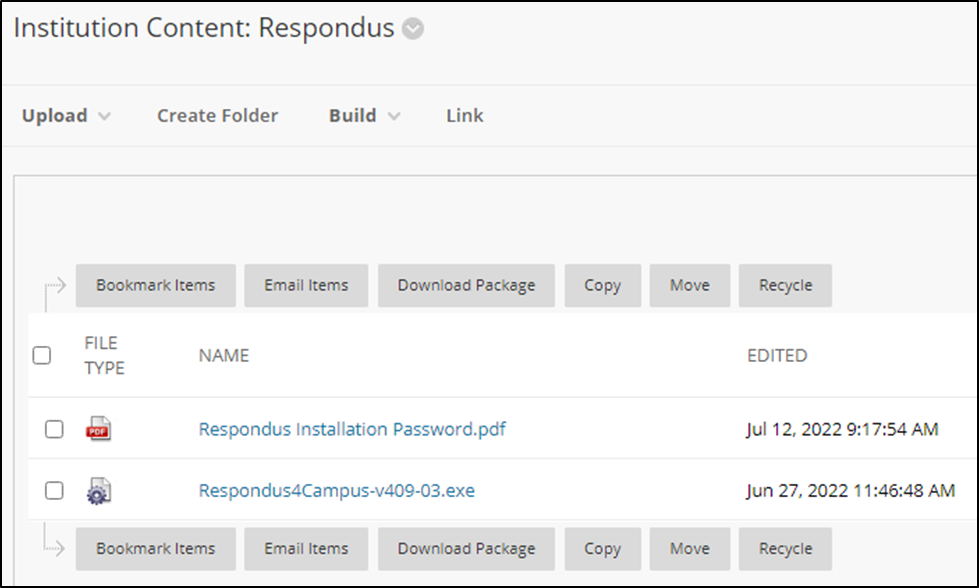Sort by the NAME column header

(x=224, y=355)
